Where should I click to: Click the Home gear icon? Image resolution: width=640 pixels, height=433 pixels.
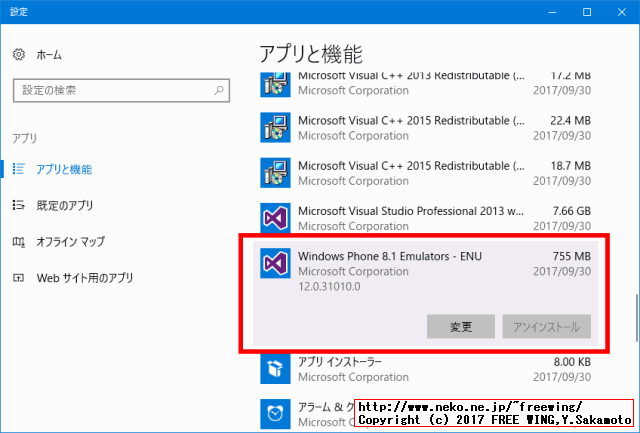click(19, 54)
